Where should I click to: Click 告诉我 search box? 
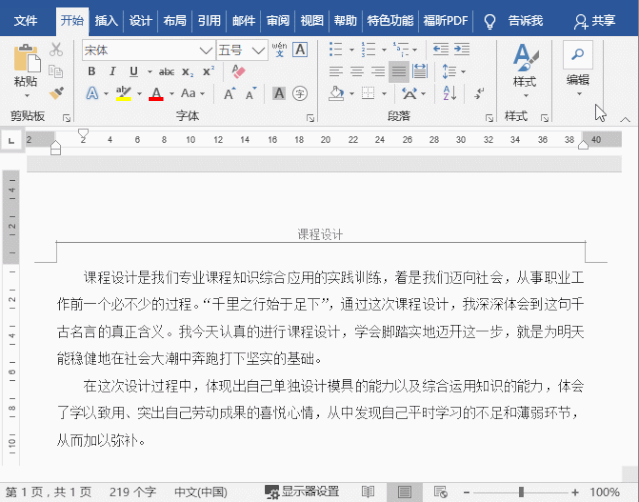(x=525, y=20)
